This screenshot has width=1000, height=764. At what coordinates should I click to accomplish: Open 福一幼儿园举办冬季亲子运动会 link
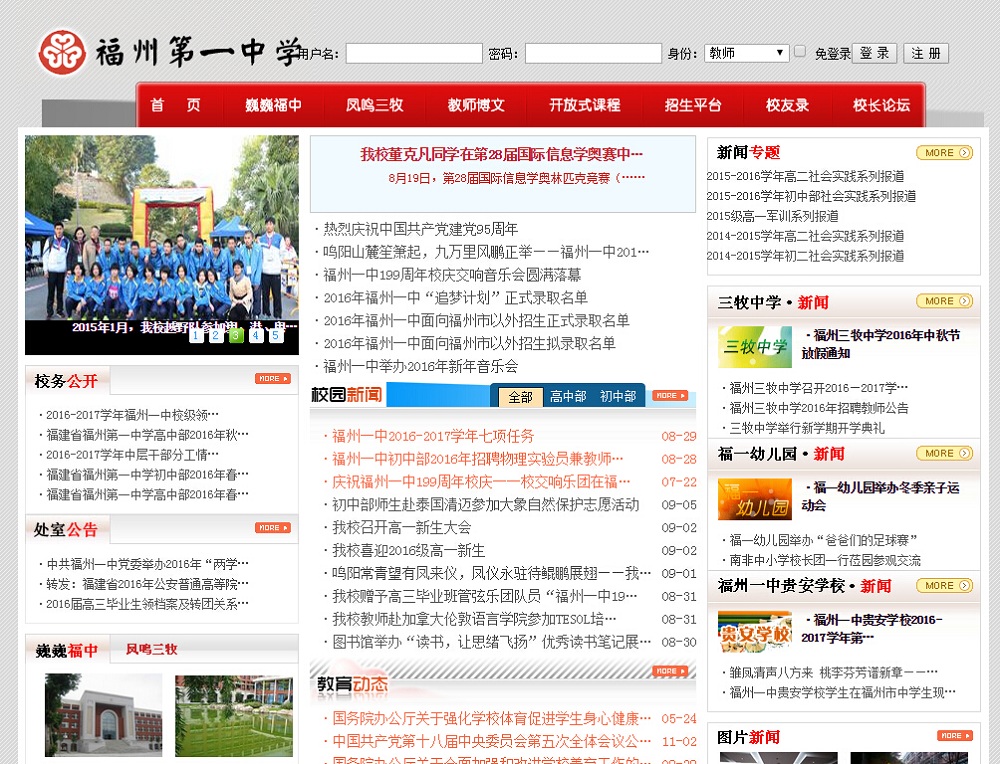pos(881,496)
